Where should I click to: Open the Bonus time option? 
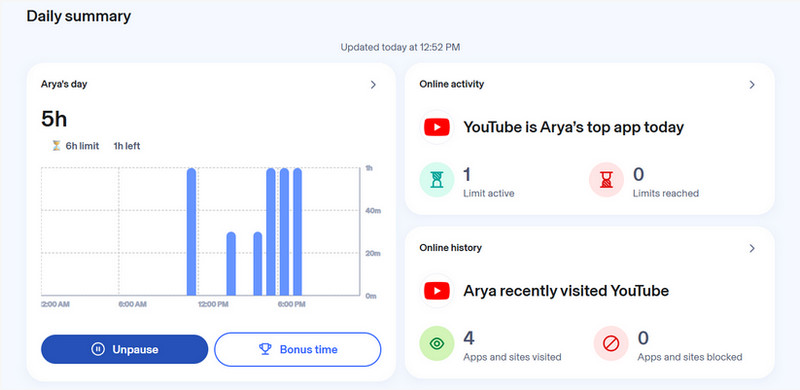297,349
